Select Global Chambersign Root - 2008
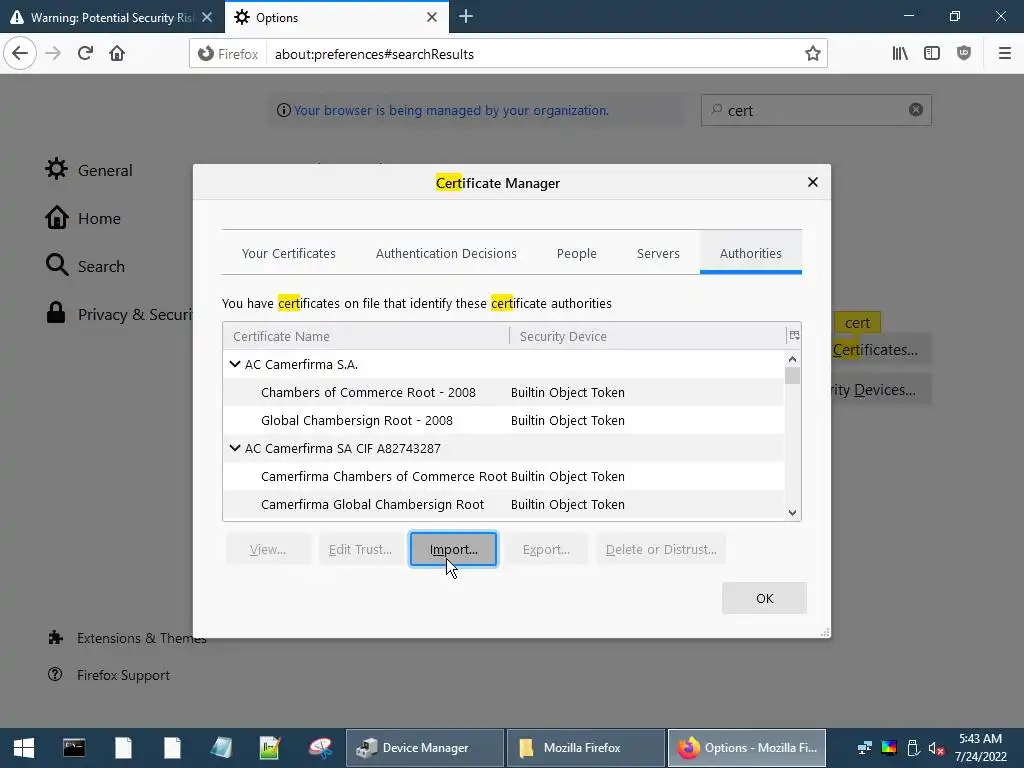This screenshot has width=1024, height=768. click(504, 420)
